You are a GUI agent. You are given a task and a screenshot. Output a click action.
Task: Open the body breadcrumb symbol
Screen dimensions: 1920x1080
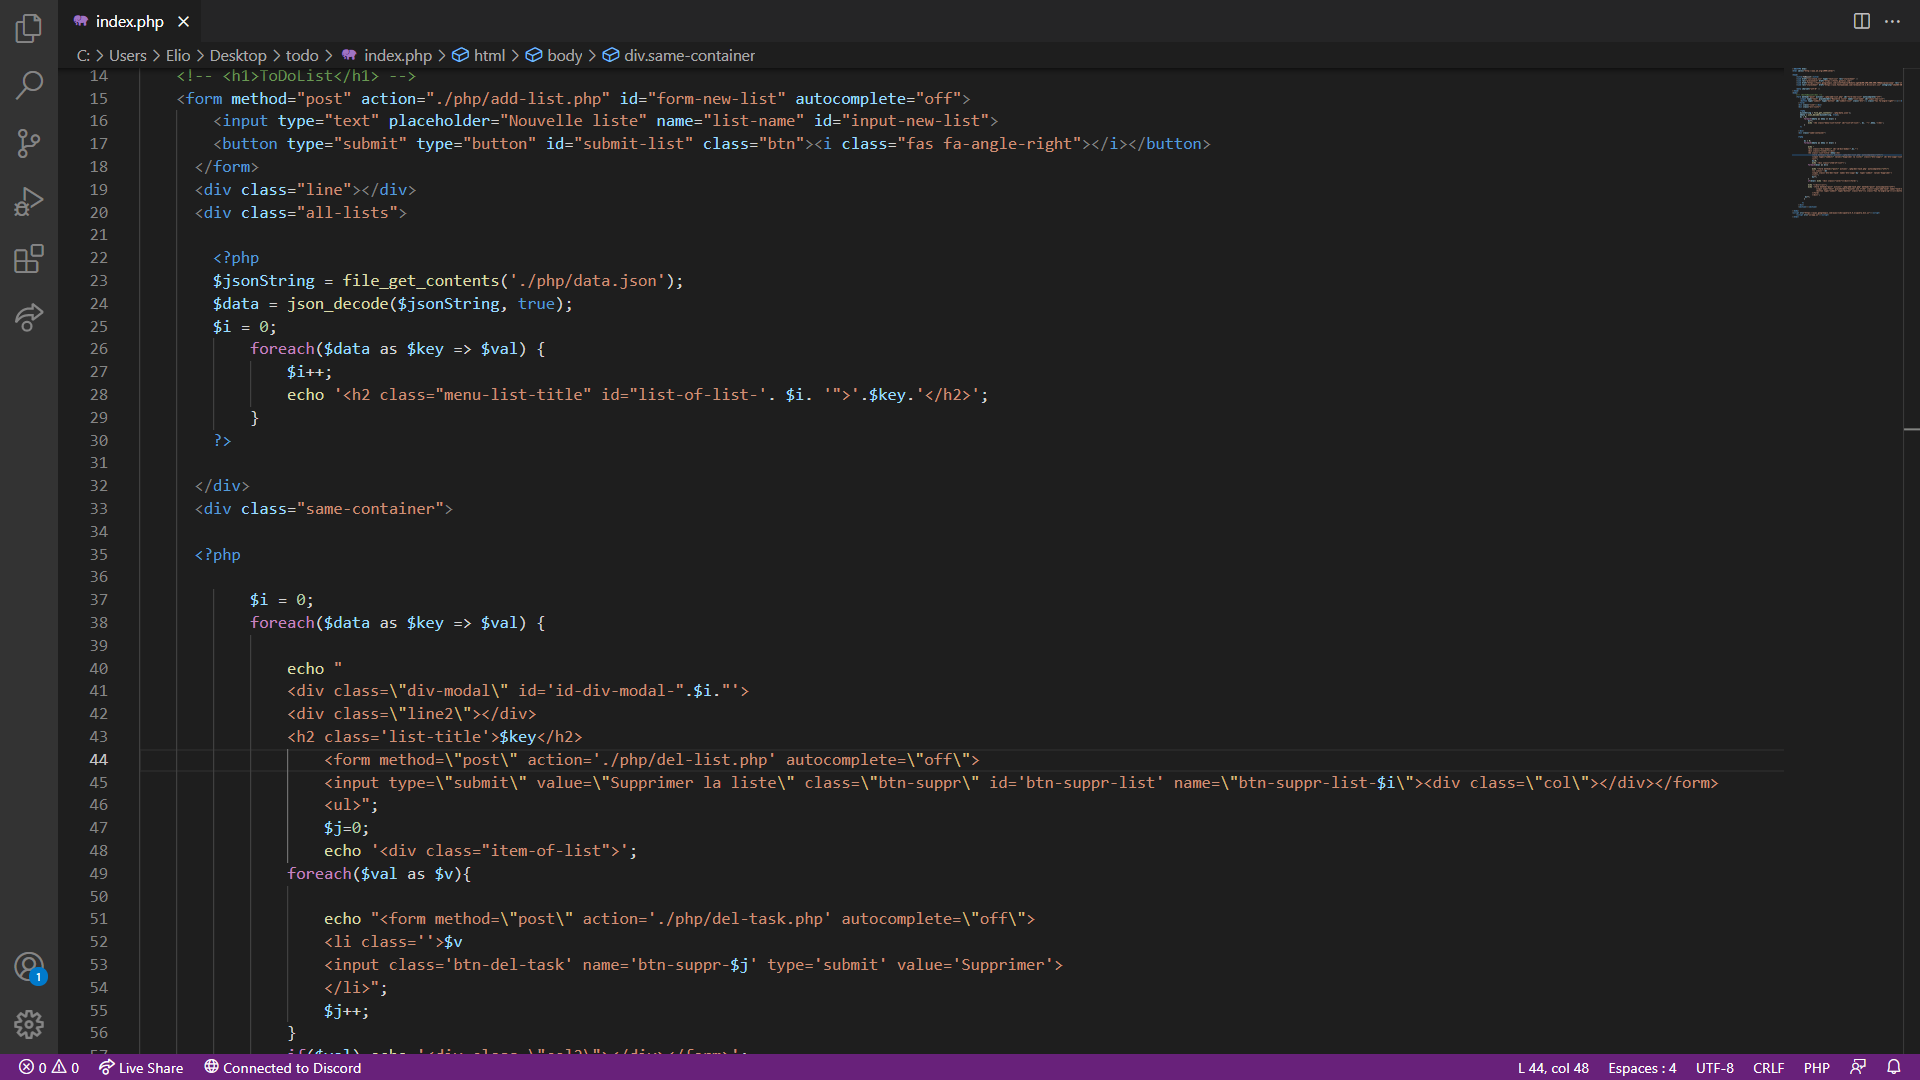pos(554,56)
